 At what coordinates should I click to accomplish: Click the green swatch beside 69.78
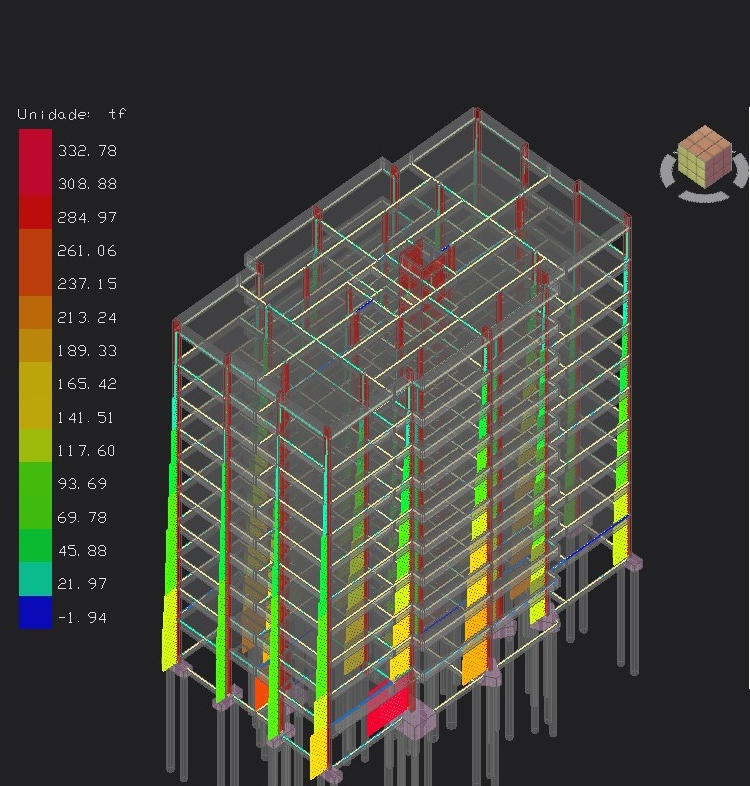(35, 512)
